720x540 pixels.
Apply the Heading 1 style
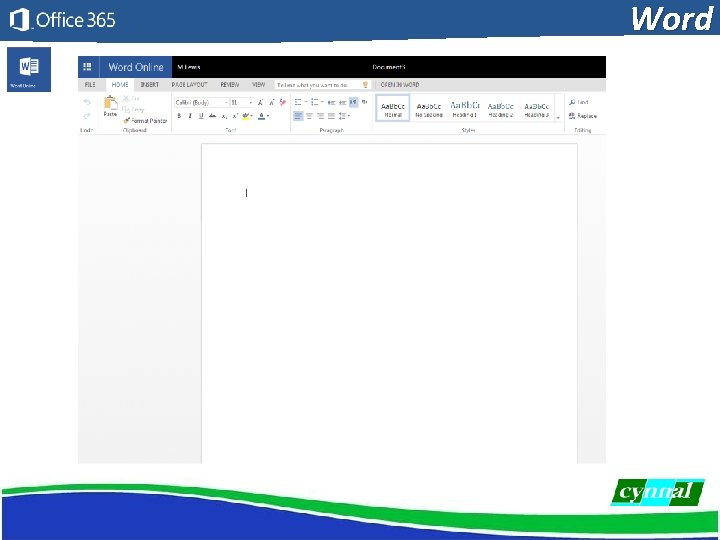465,109
